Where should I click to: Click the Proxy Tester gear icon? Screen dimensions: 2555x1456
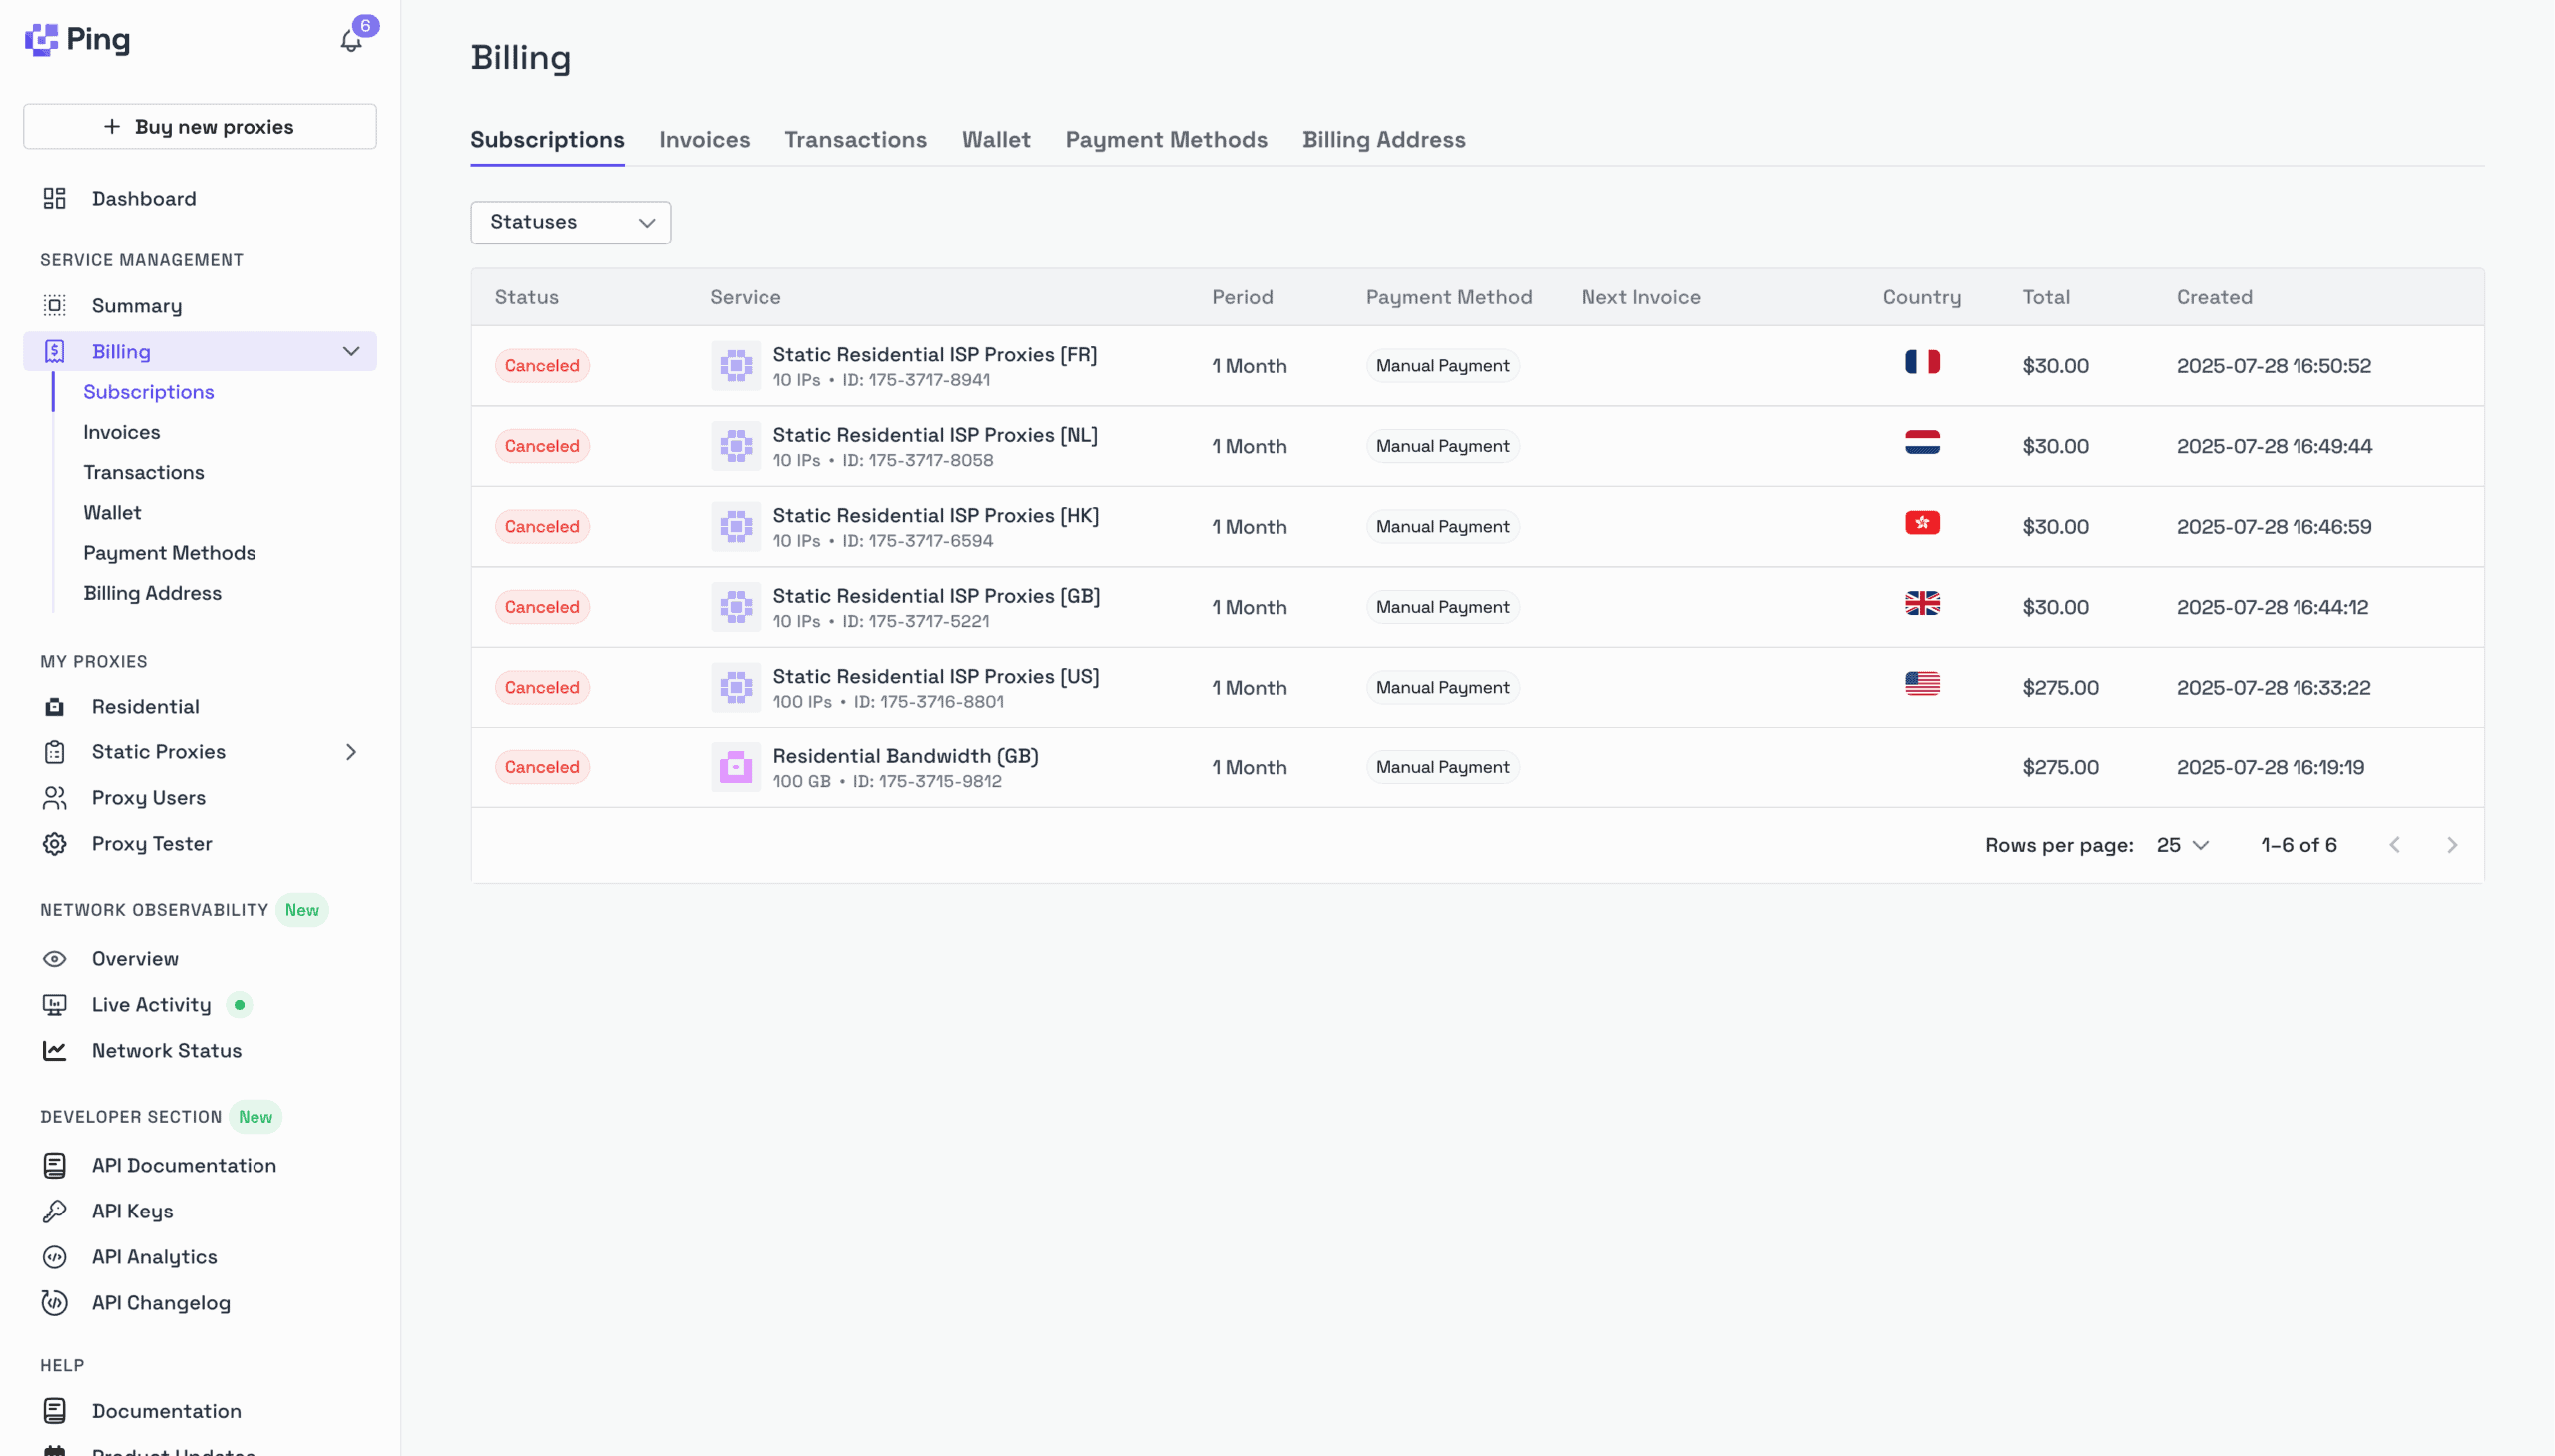click(x=54, y=844)
